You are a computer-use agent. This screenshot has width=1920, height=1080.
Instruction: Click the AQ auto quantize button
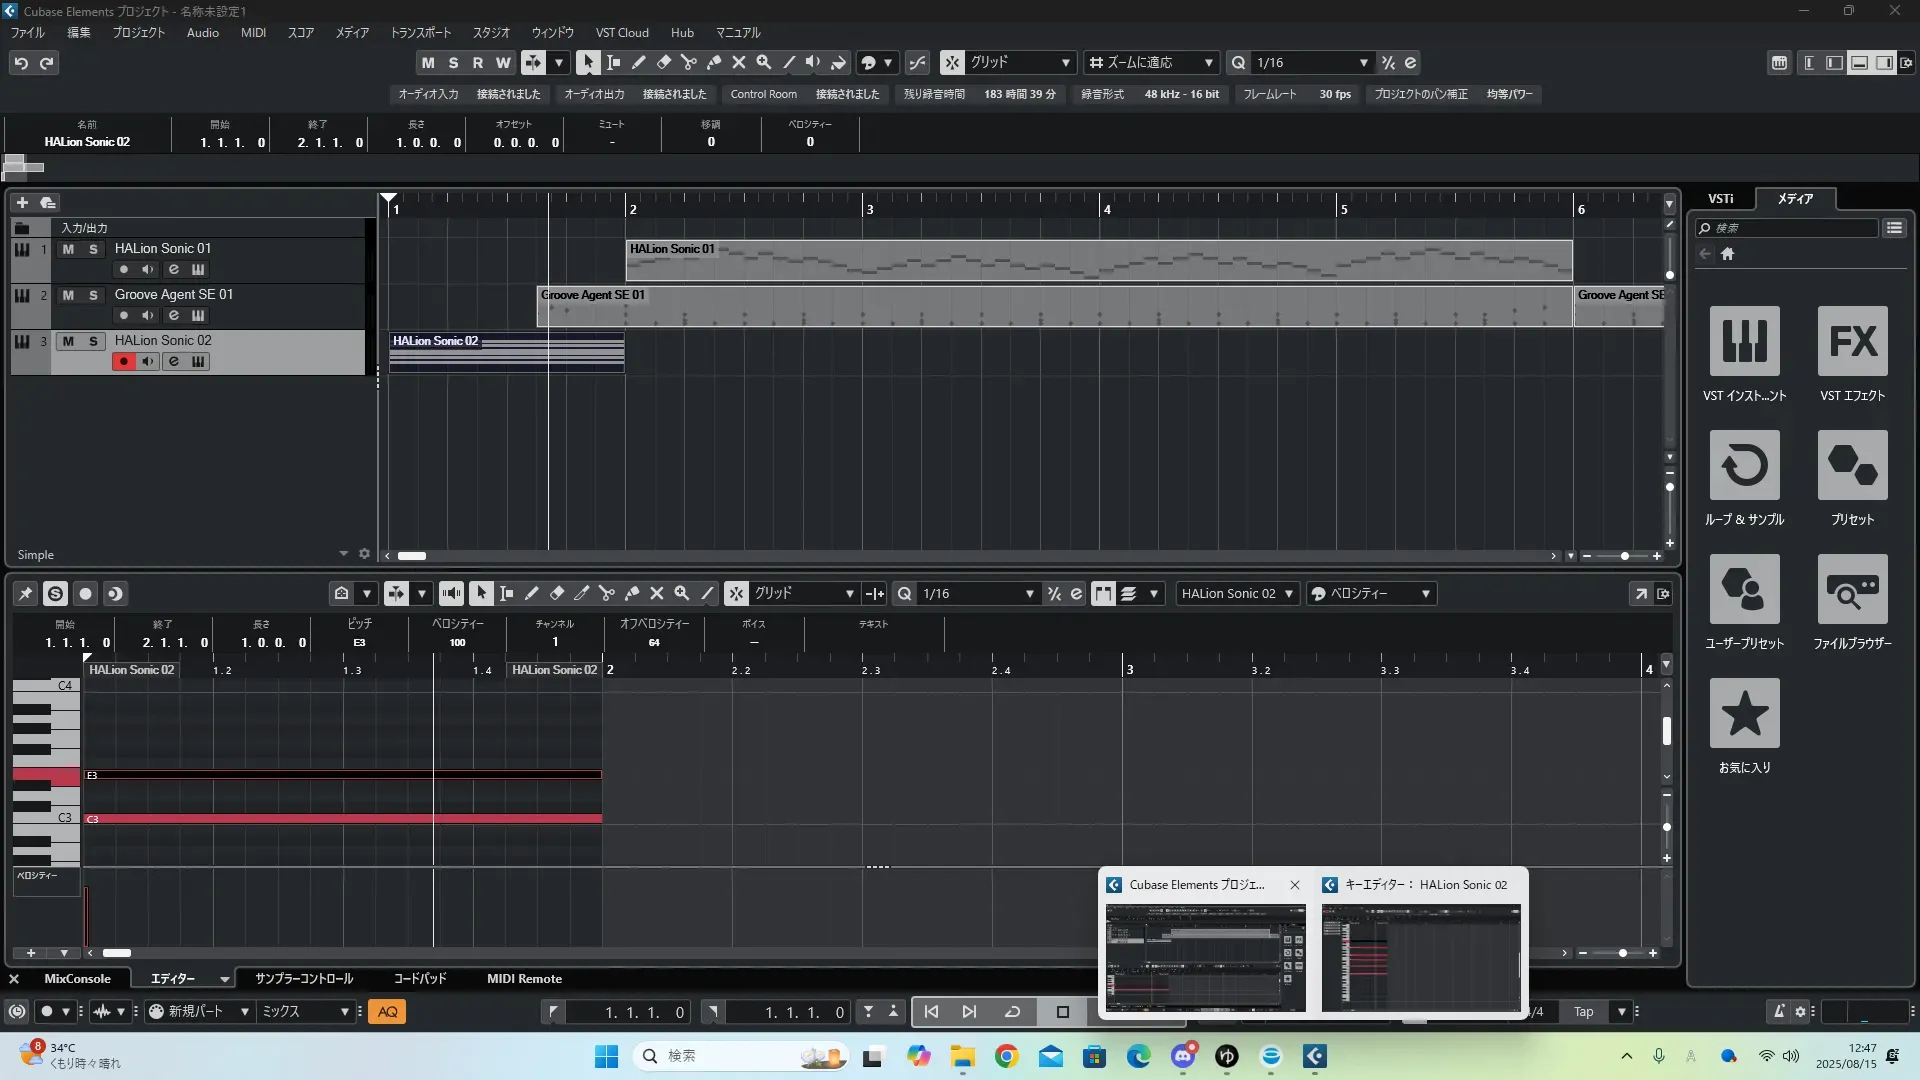[387, 1012]
